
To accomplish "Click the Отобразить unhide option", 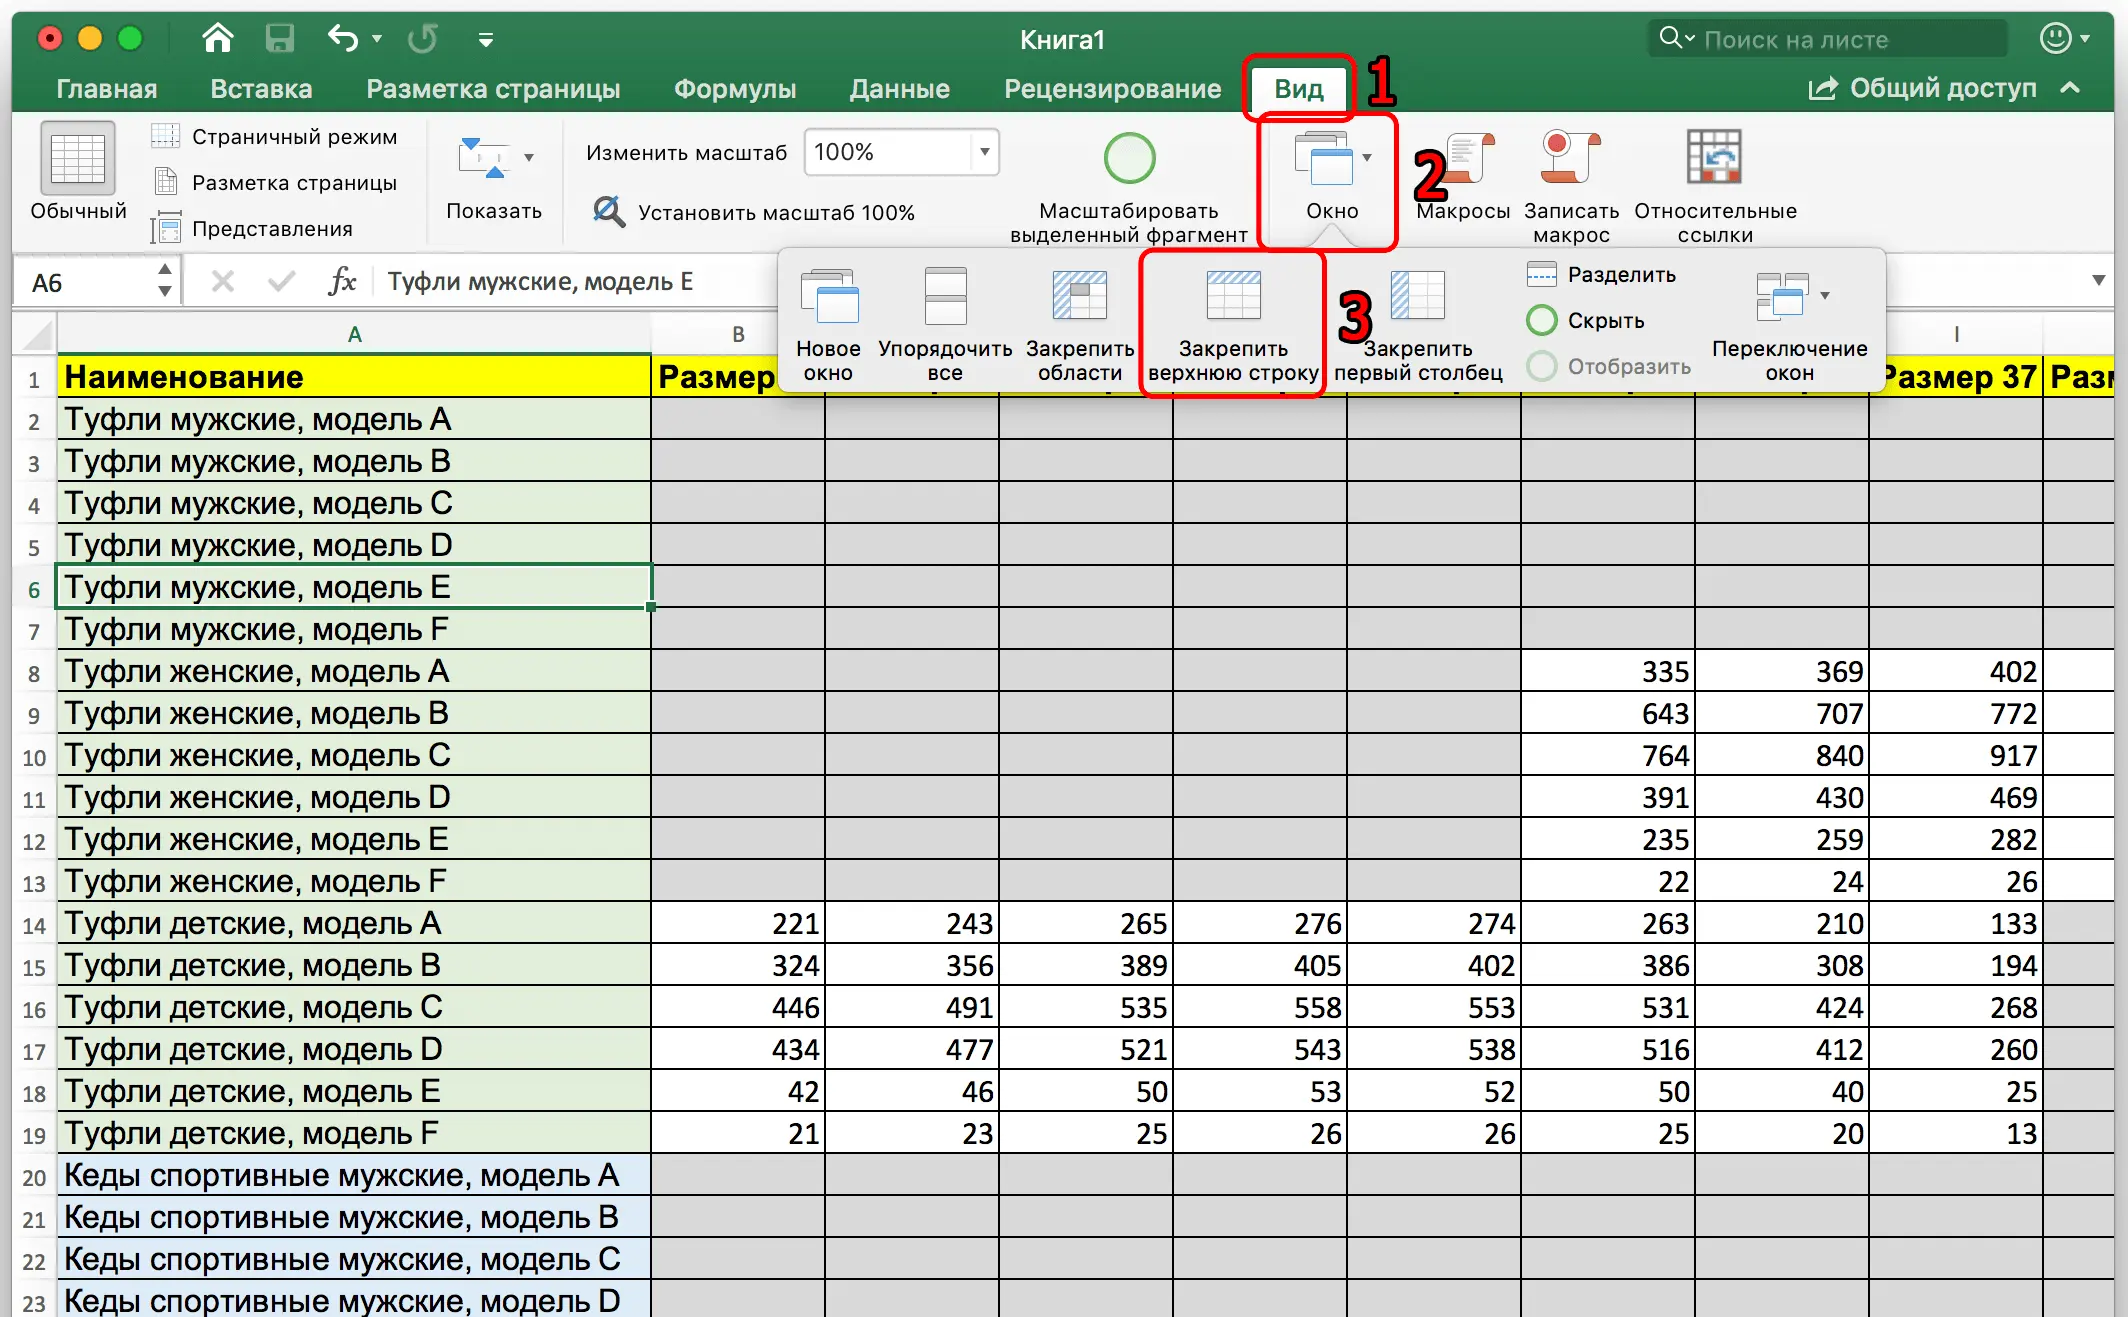I will pyautogui.click(x=1609, y=366).
